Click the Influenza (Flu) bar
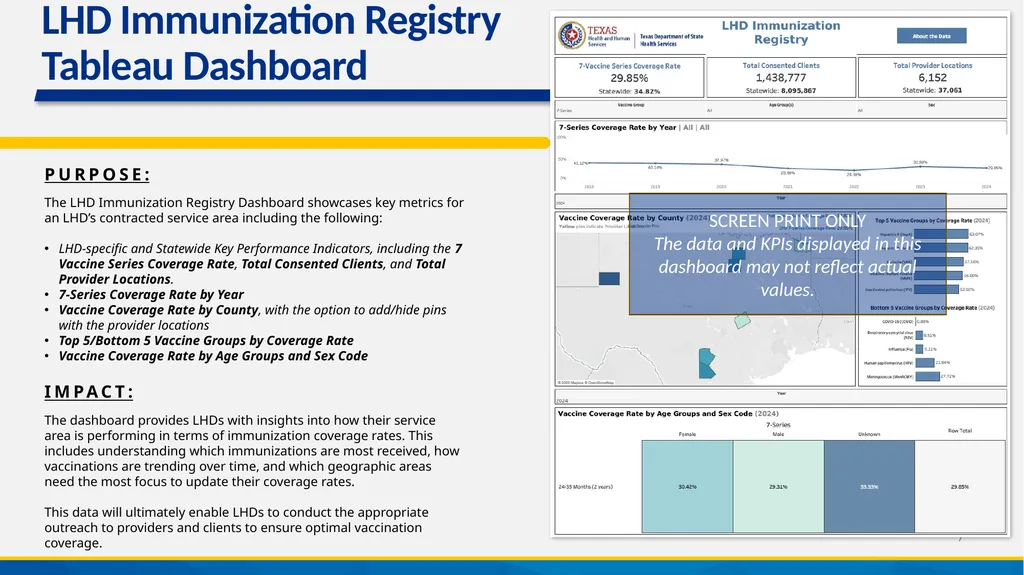Image resolution: width=1024 pixels, height=575 pixels. tap(920, 349)
